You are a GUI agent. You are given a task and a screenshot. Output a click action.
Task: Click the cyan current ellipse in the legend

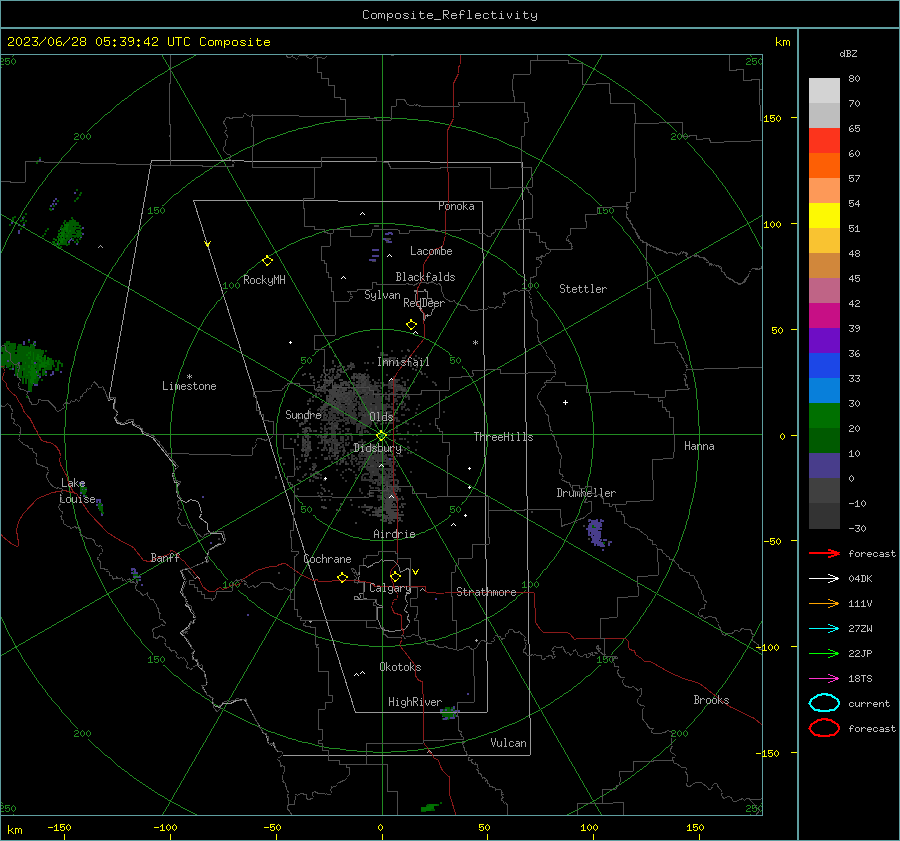[824, 703]
